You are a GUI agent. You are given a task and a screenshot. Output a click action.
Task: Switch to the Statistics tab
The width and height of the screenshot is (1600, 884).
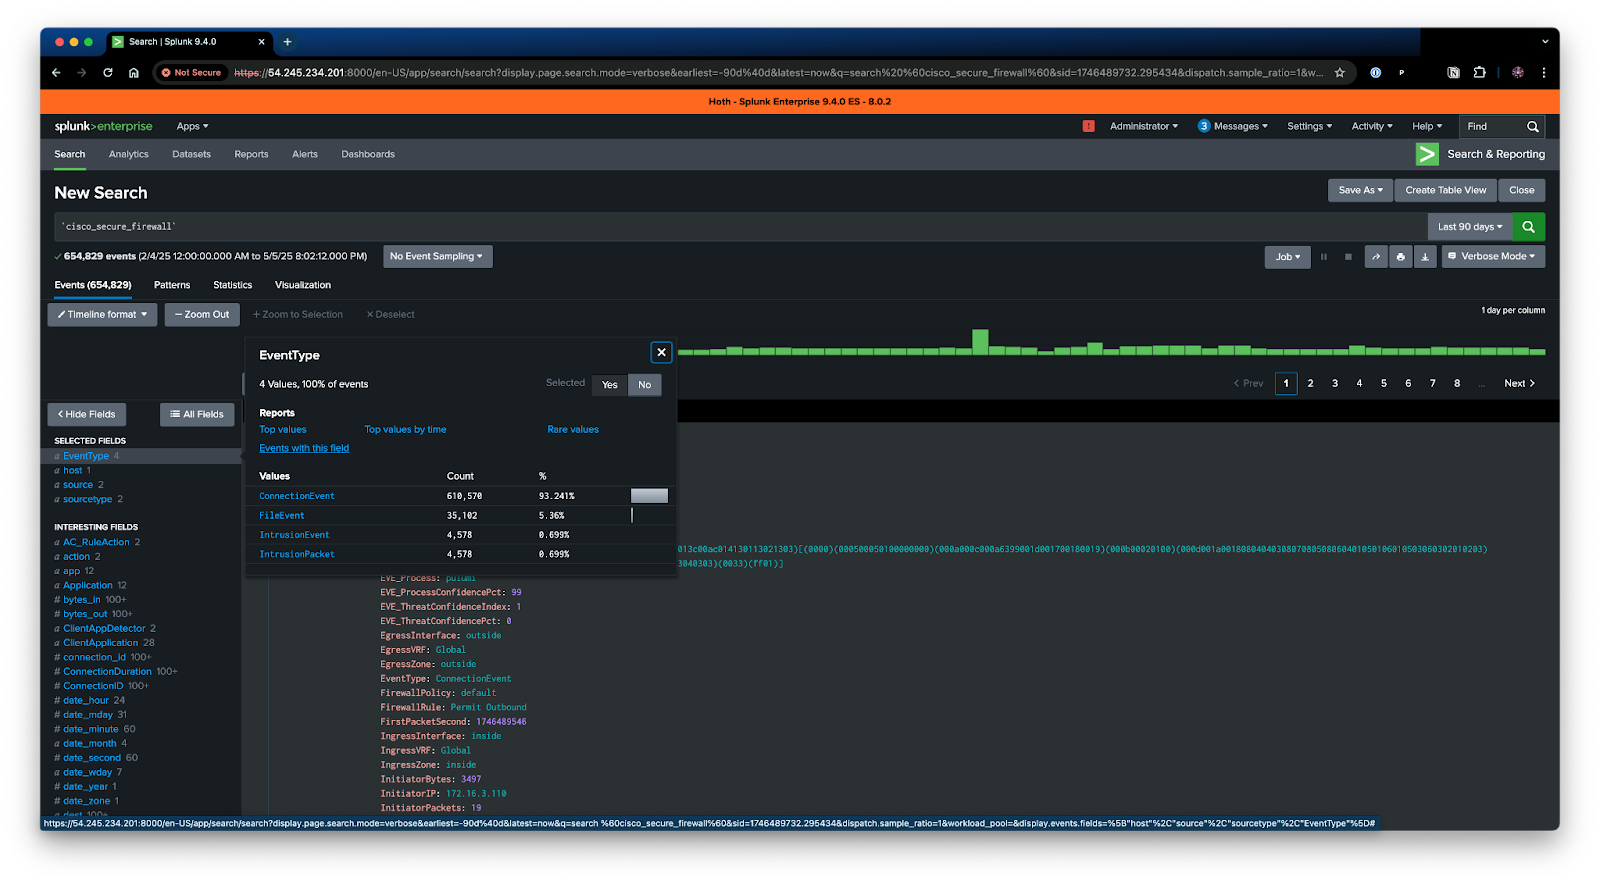232,285
